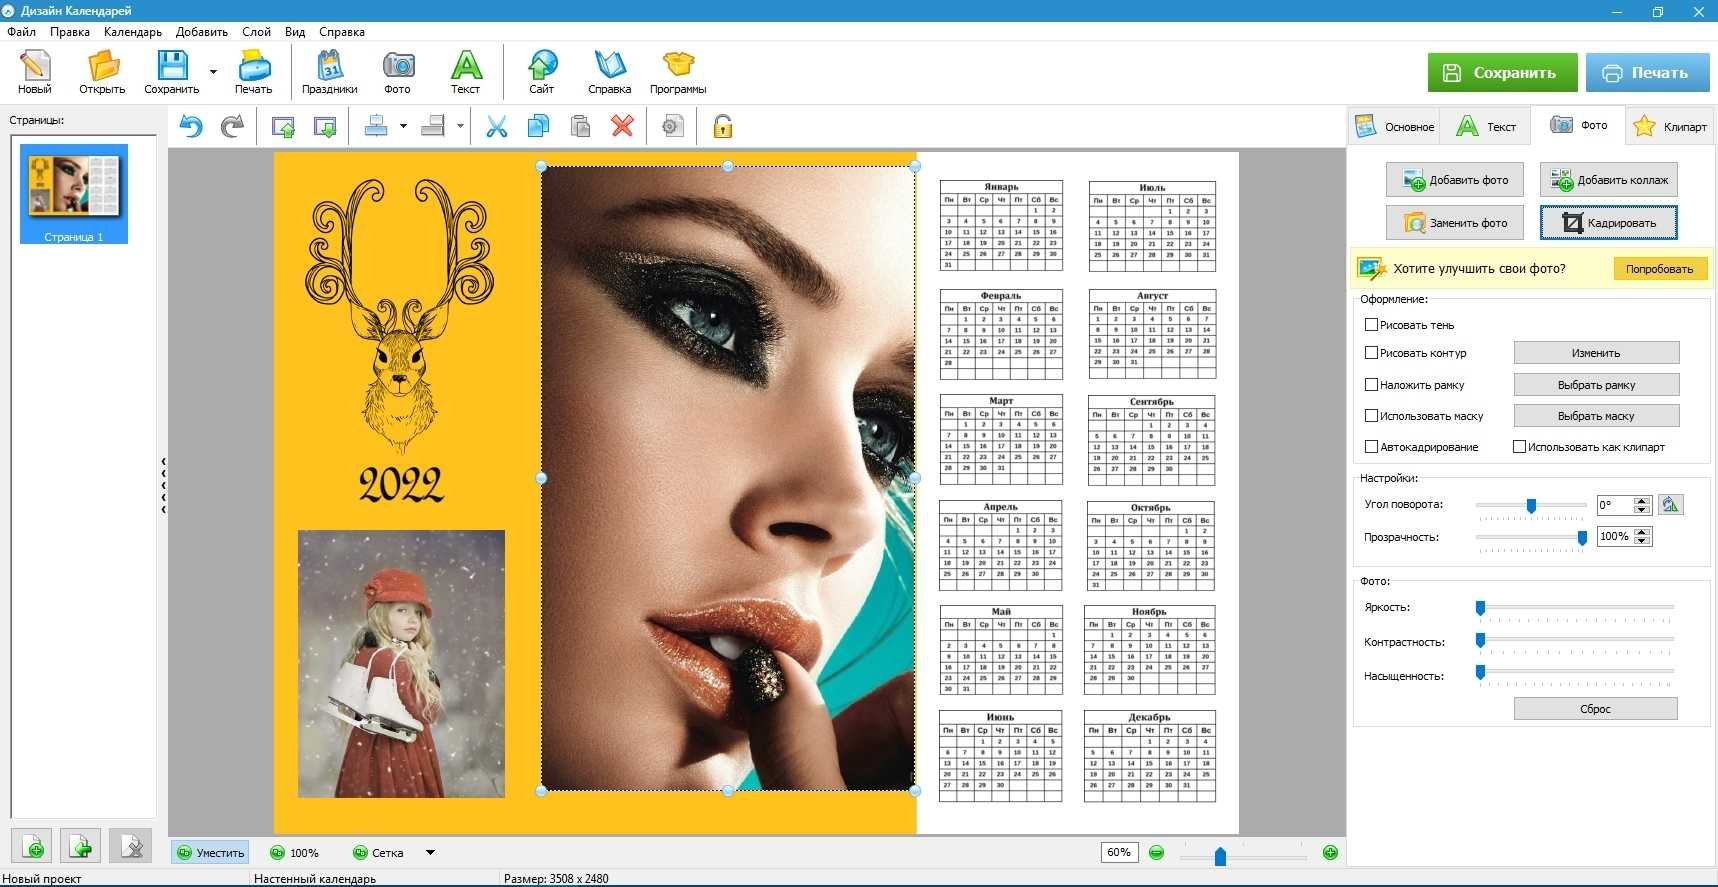The width and height of the screenshot is (1718, 887).
Task: Toggle the Наложить рамку checkbox
Action: click(1372, 385)
